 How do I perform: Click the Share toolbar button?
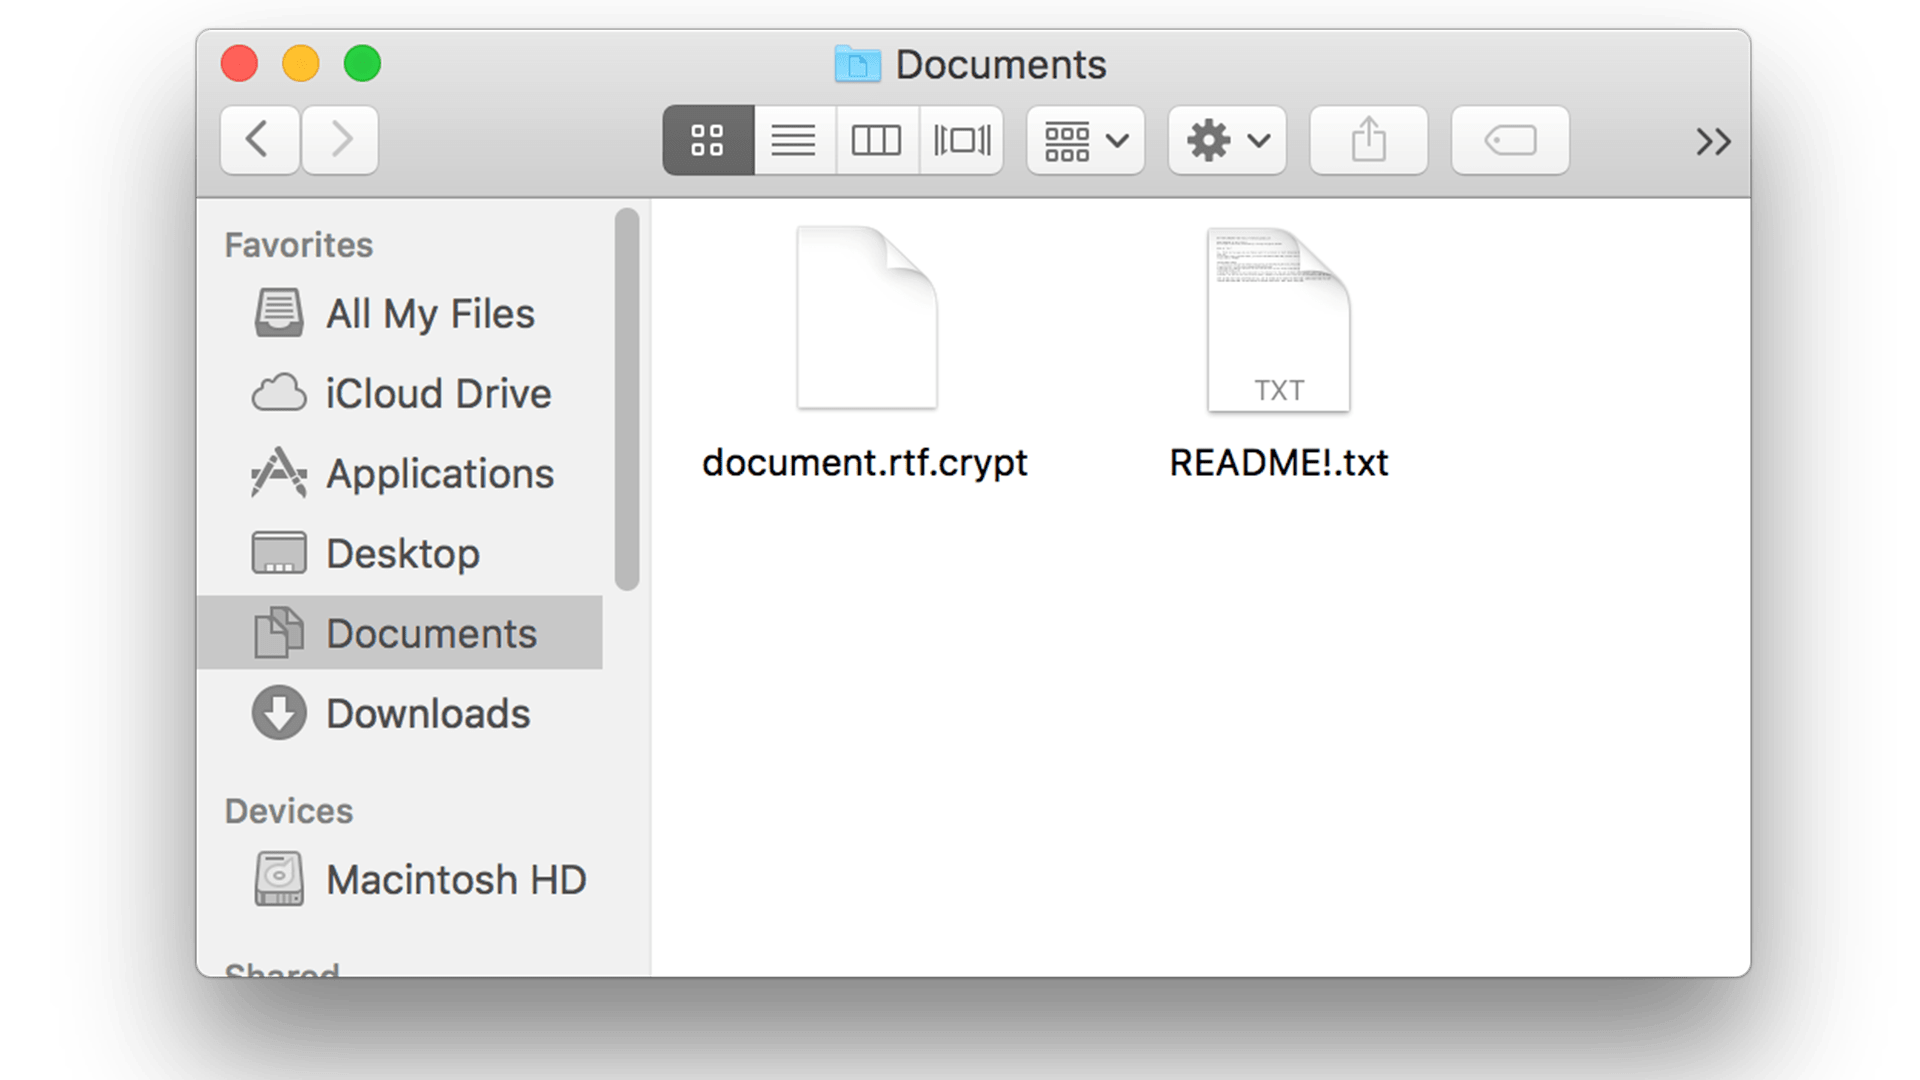coord(1368,140)
